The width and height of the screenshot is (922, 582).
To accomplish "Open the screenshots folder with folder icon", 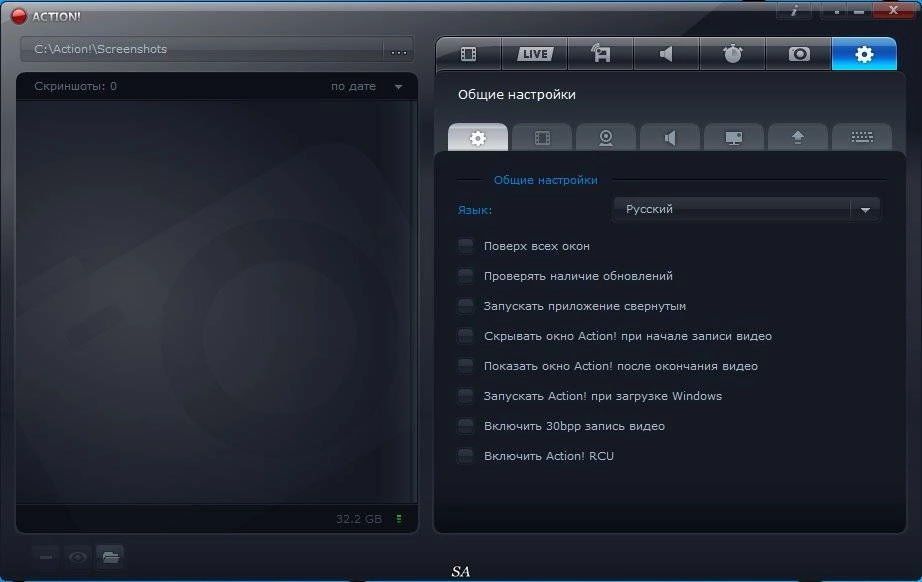I will (x=110, y=557).
